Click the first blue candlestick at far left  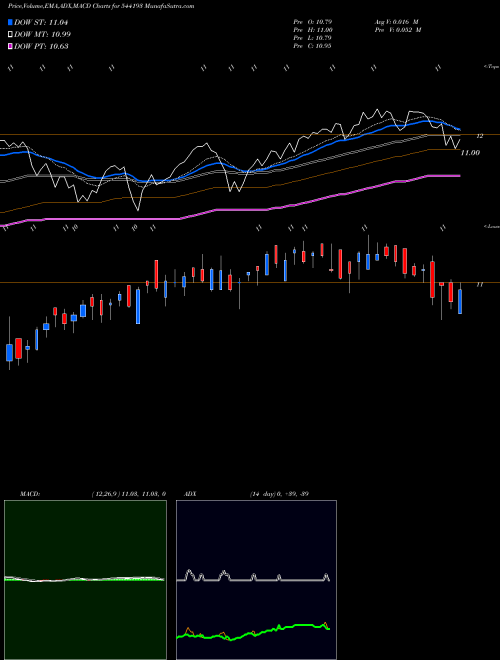point(9,353)
